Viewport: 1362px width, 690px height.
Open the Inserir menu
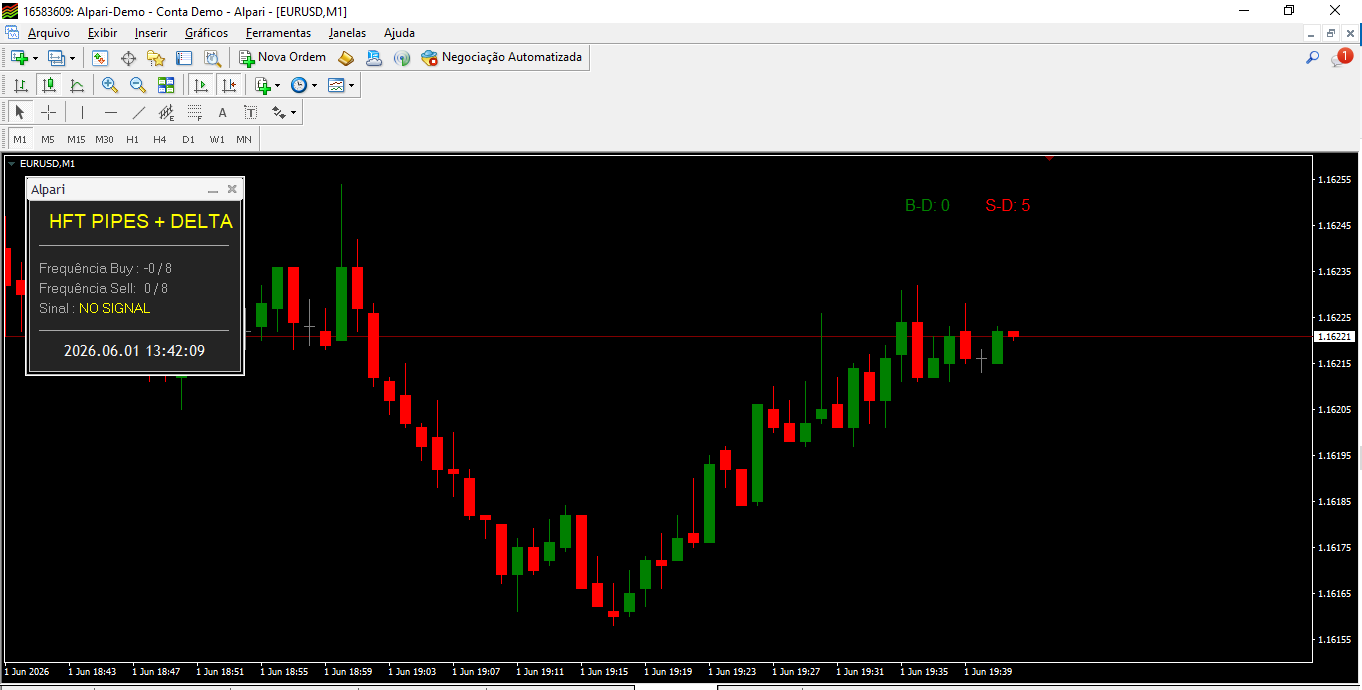point(151,33)
